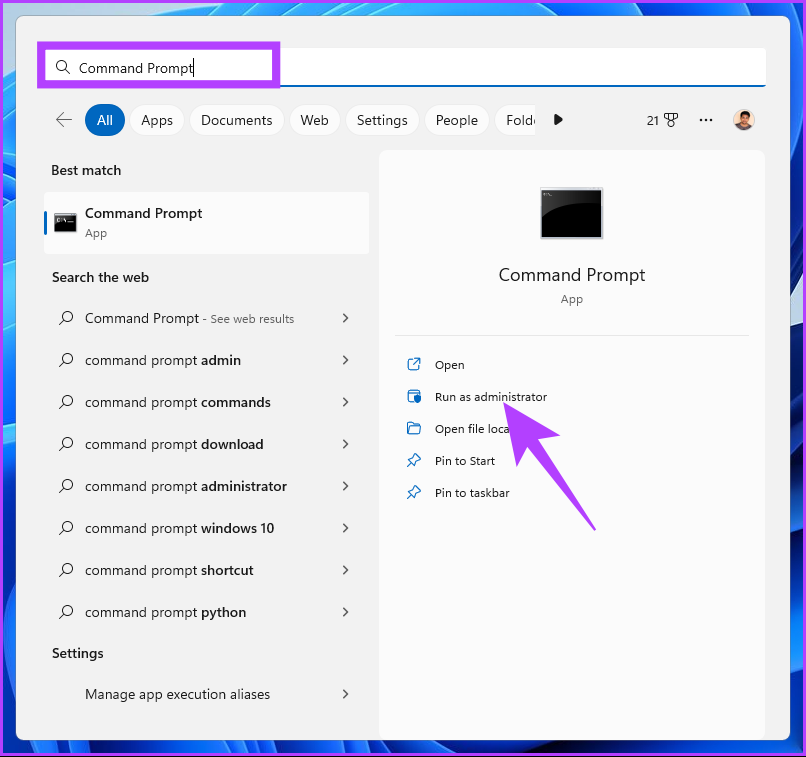Click the large Command Prompt preview icon

pyautogui.click(x=571, y=213)
